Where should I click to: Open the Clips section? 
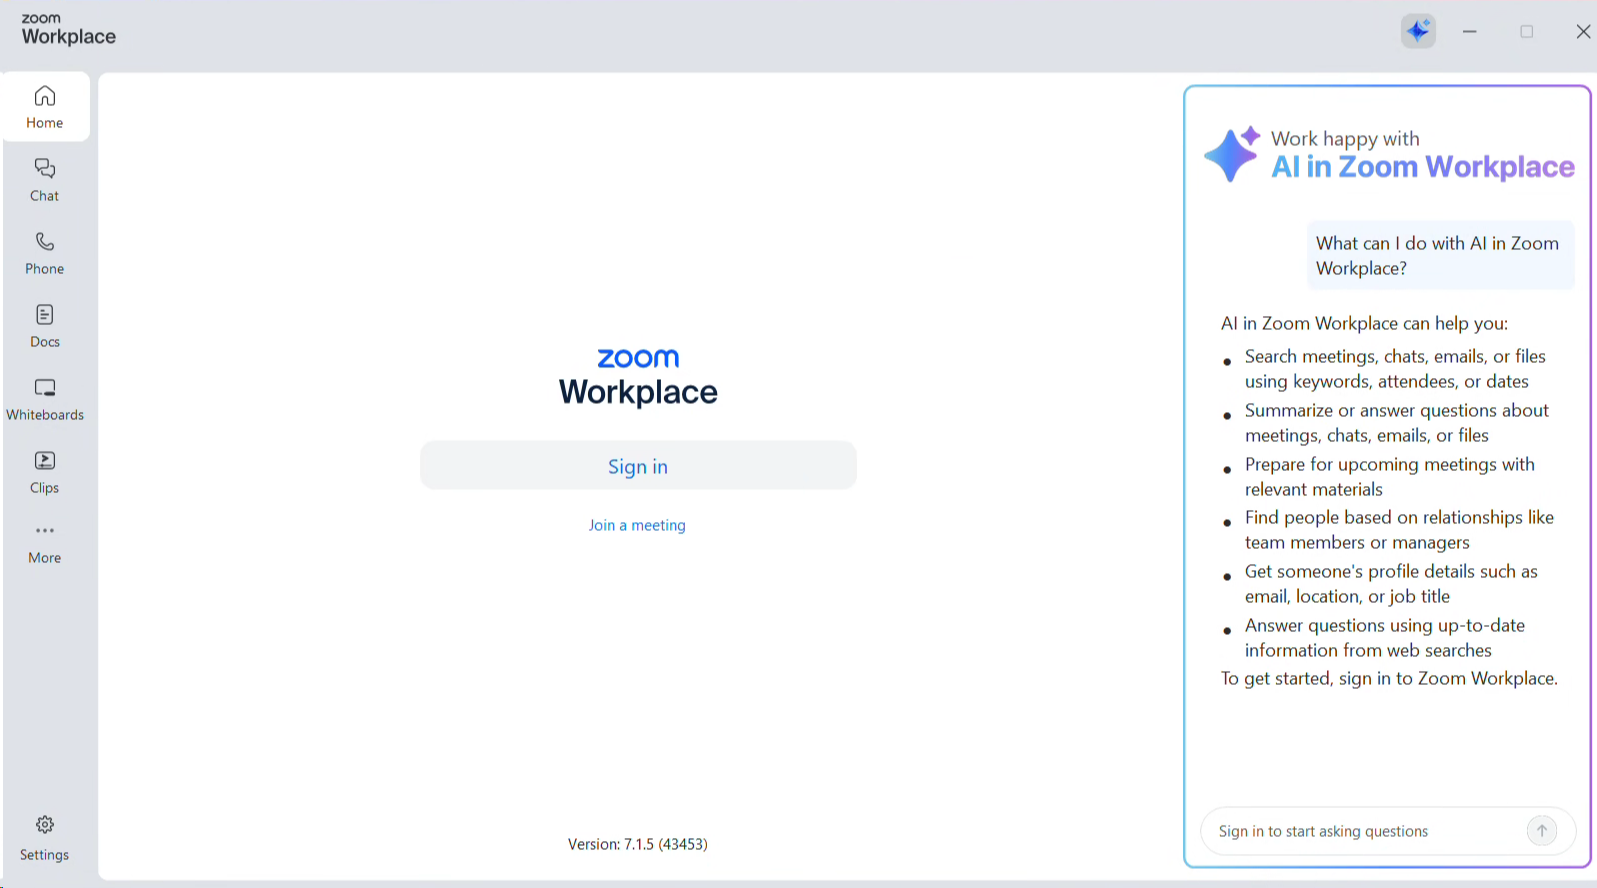tap(45, 472)
